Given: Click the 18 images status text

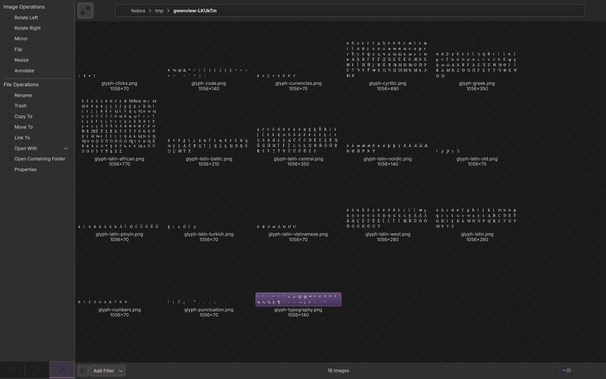Looking at the screenshot, I should pos(338,371).
